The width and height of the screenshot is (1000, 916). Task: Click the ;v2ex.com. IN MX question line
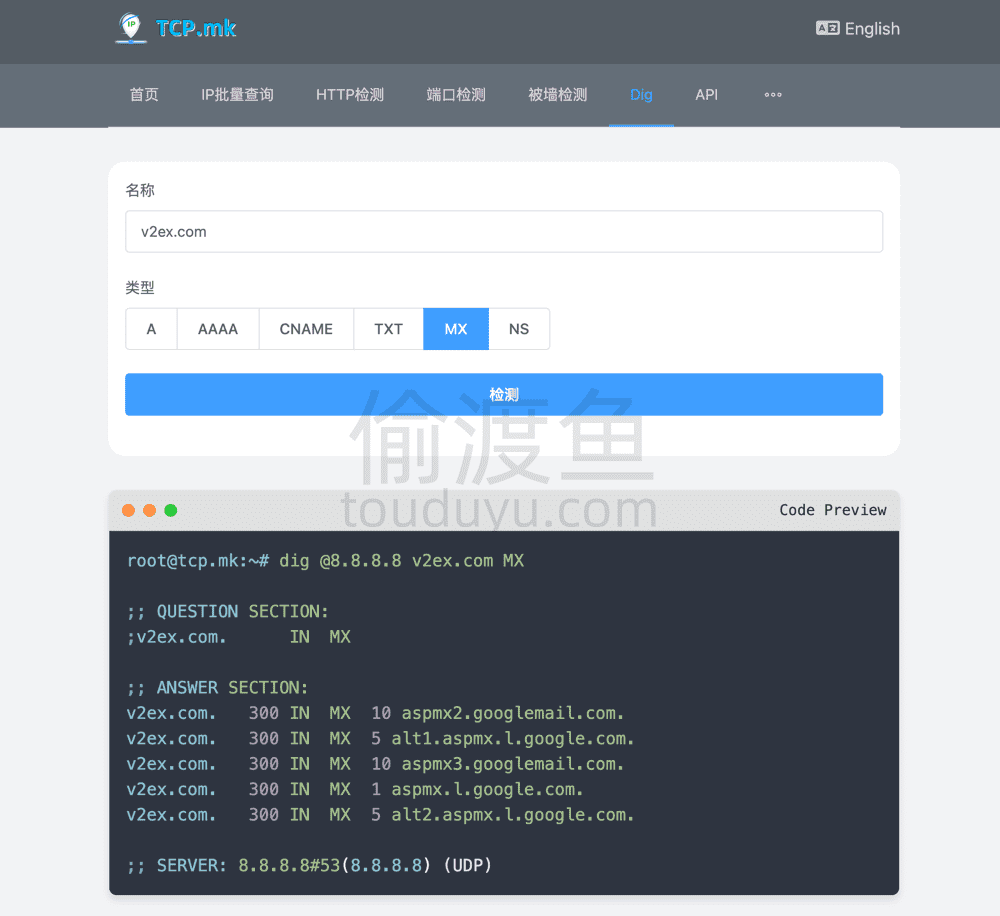coord(239,637)
